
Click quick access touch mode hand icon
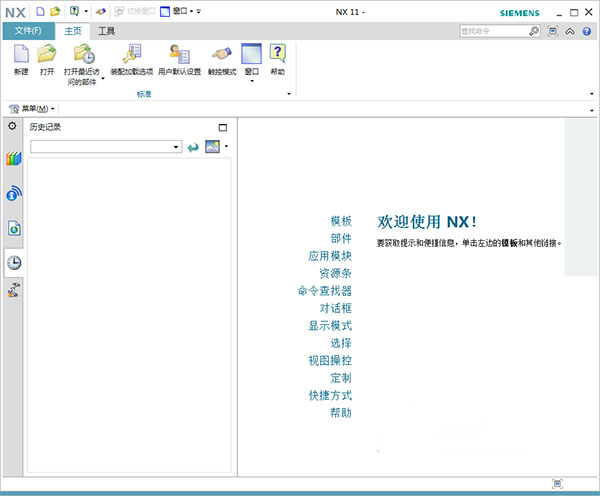point(101,11)
